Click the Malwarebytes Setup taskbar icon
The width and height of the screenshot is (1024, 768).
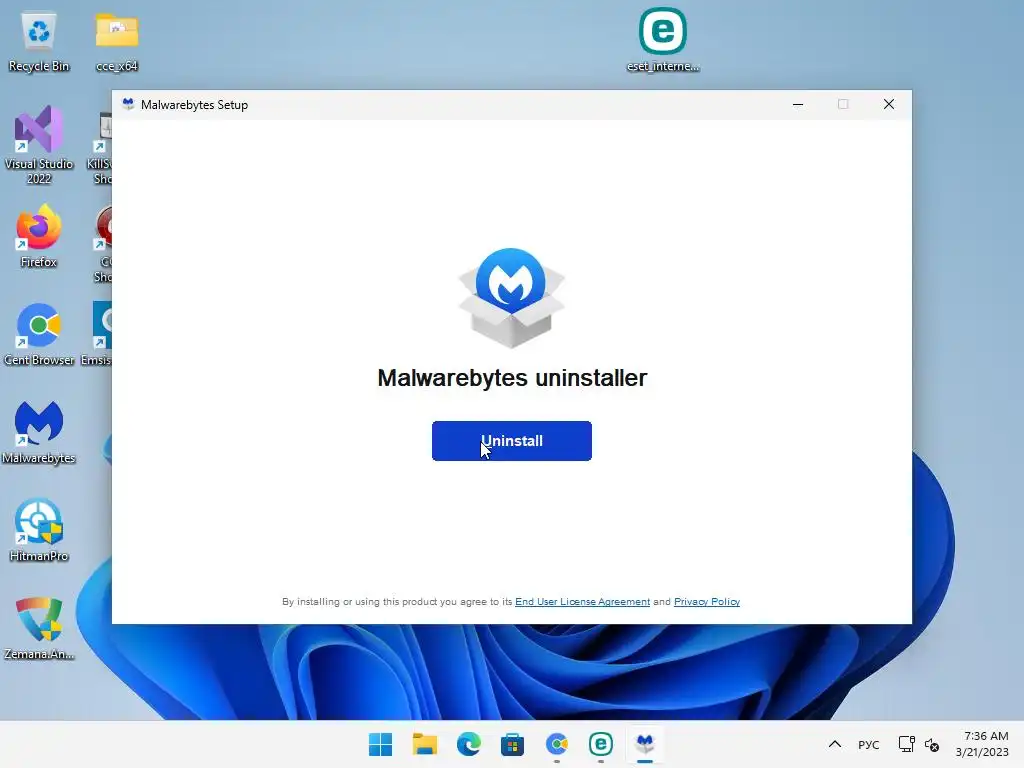pos(645,744)
